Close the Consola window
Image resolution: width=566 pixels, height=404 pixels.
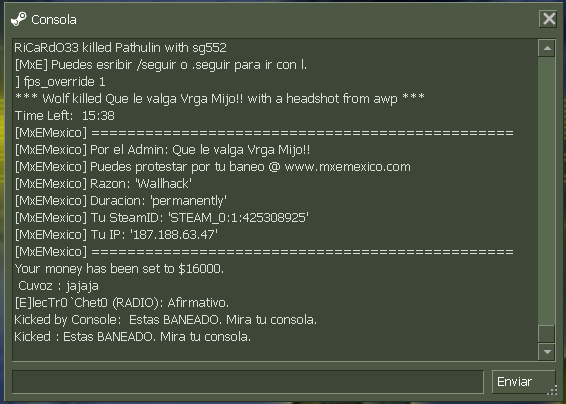[549, 18]
